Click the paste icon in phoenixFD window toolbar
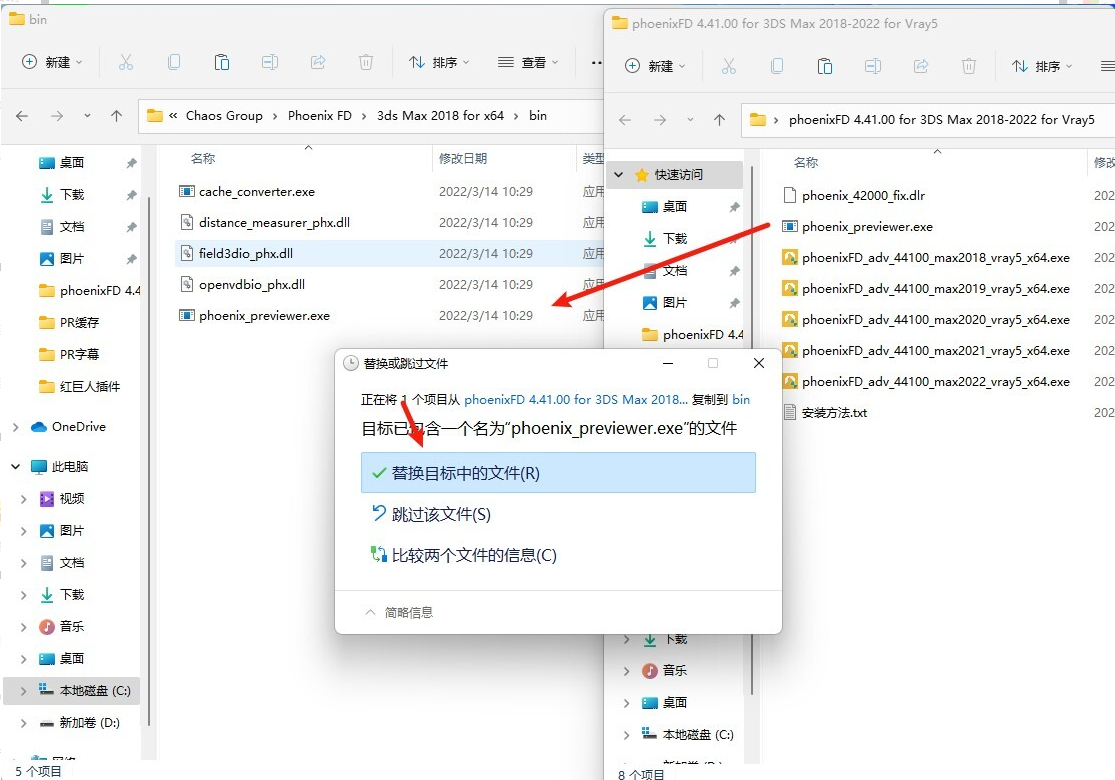 [x=825, y=66]
